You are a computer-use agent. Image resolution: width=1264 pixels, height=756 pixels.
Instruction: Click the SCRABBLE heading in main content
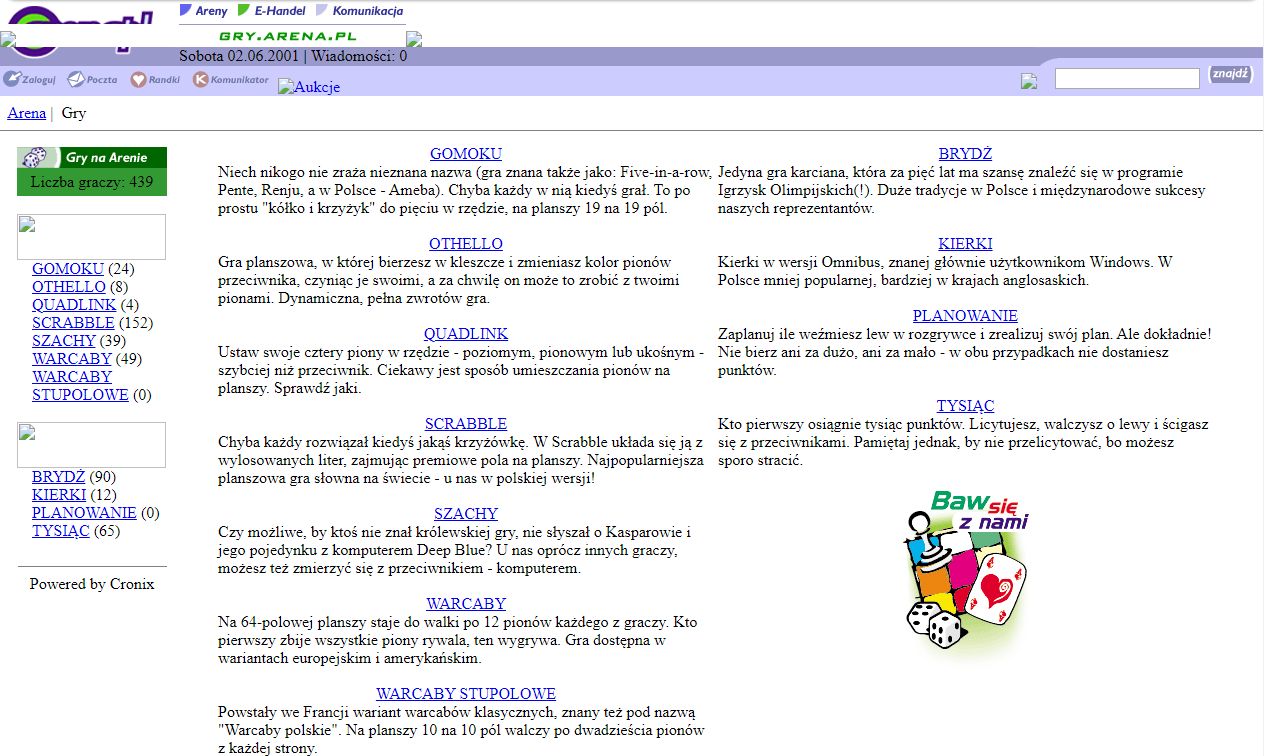(x=466, y=424)
